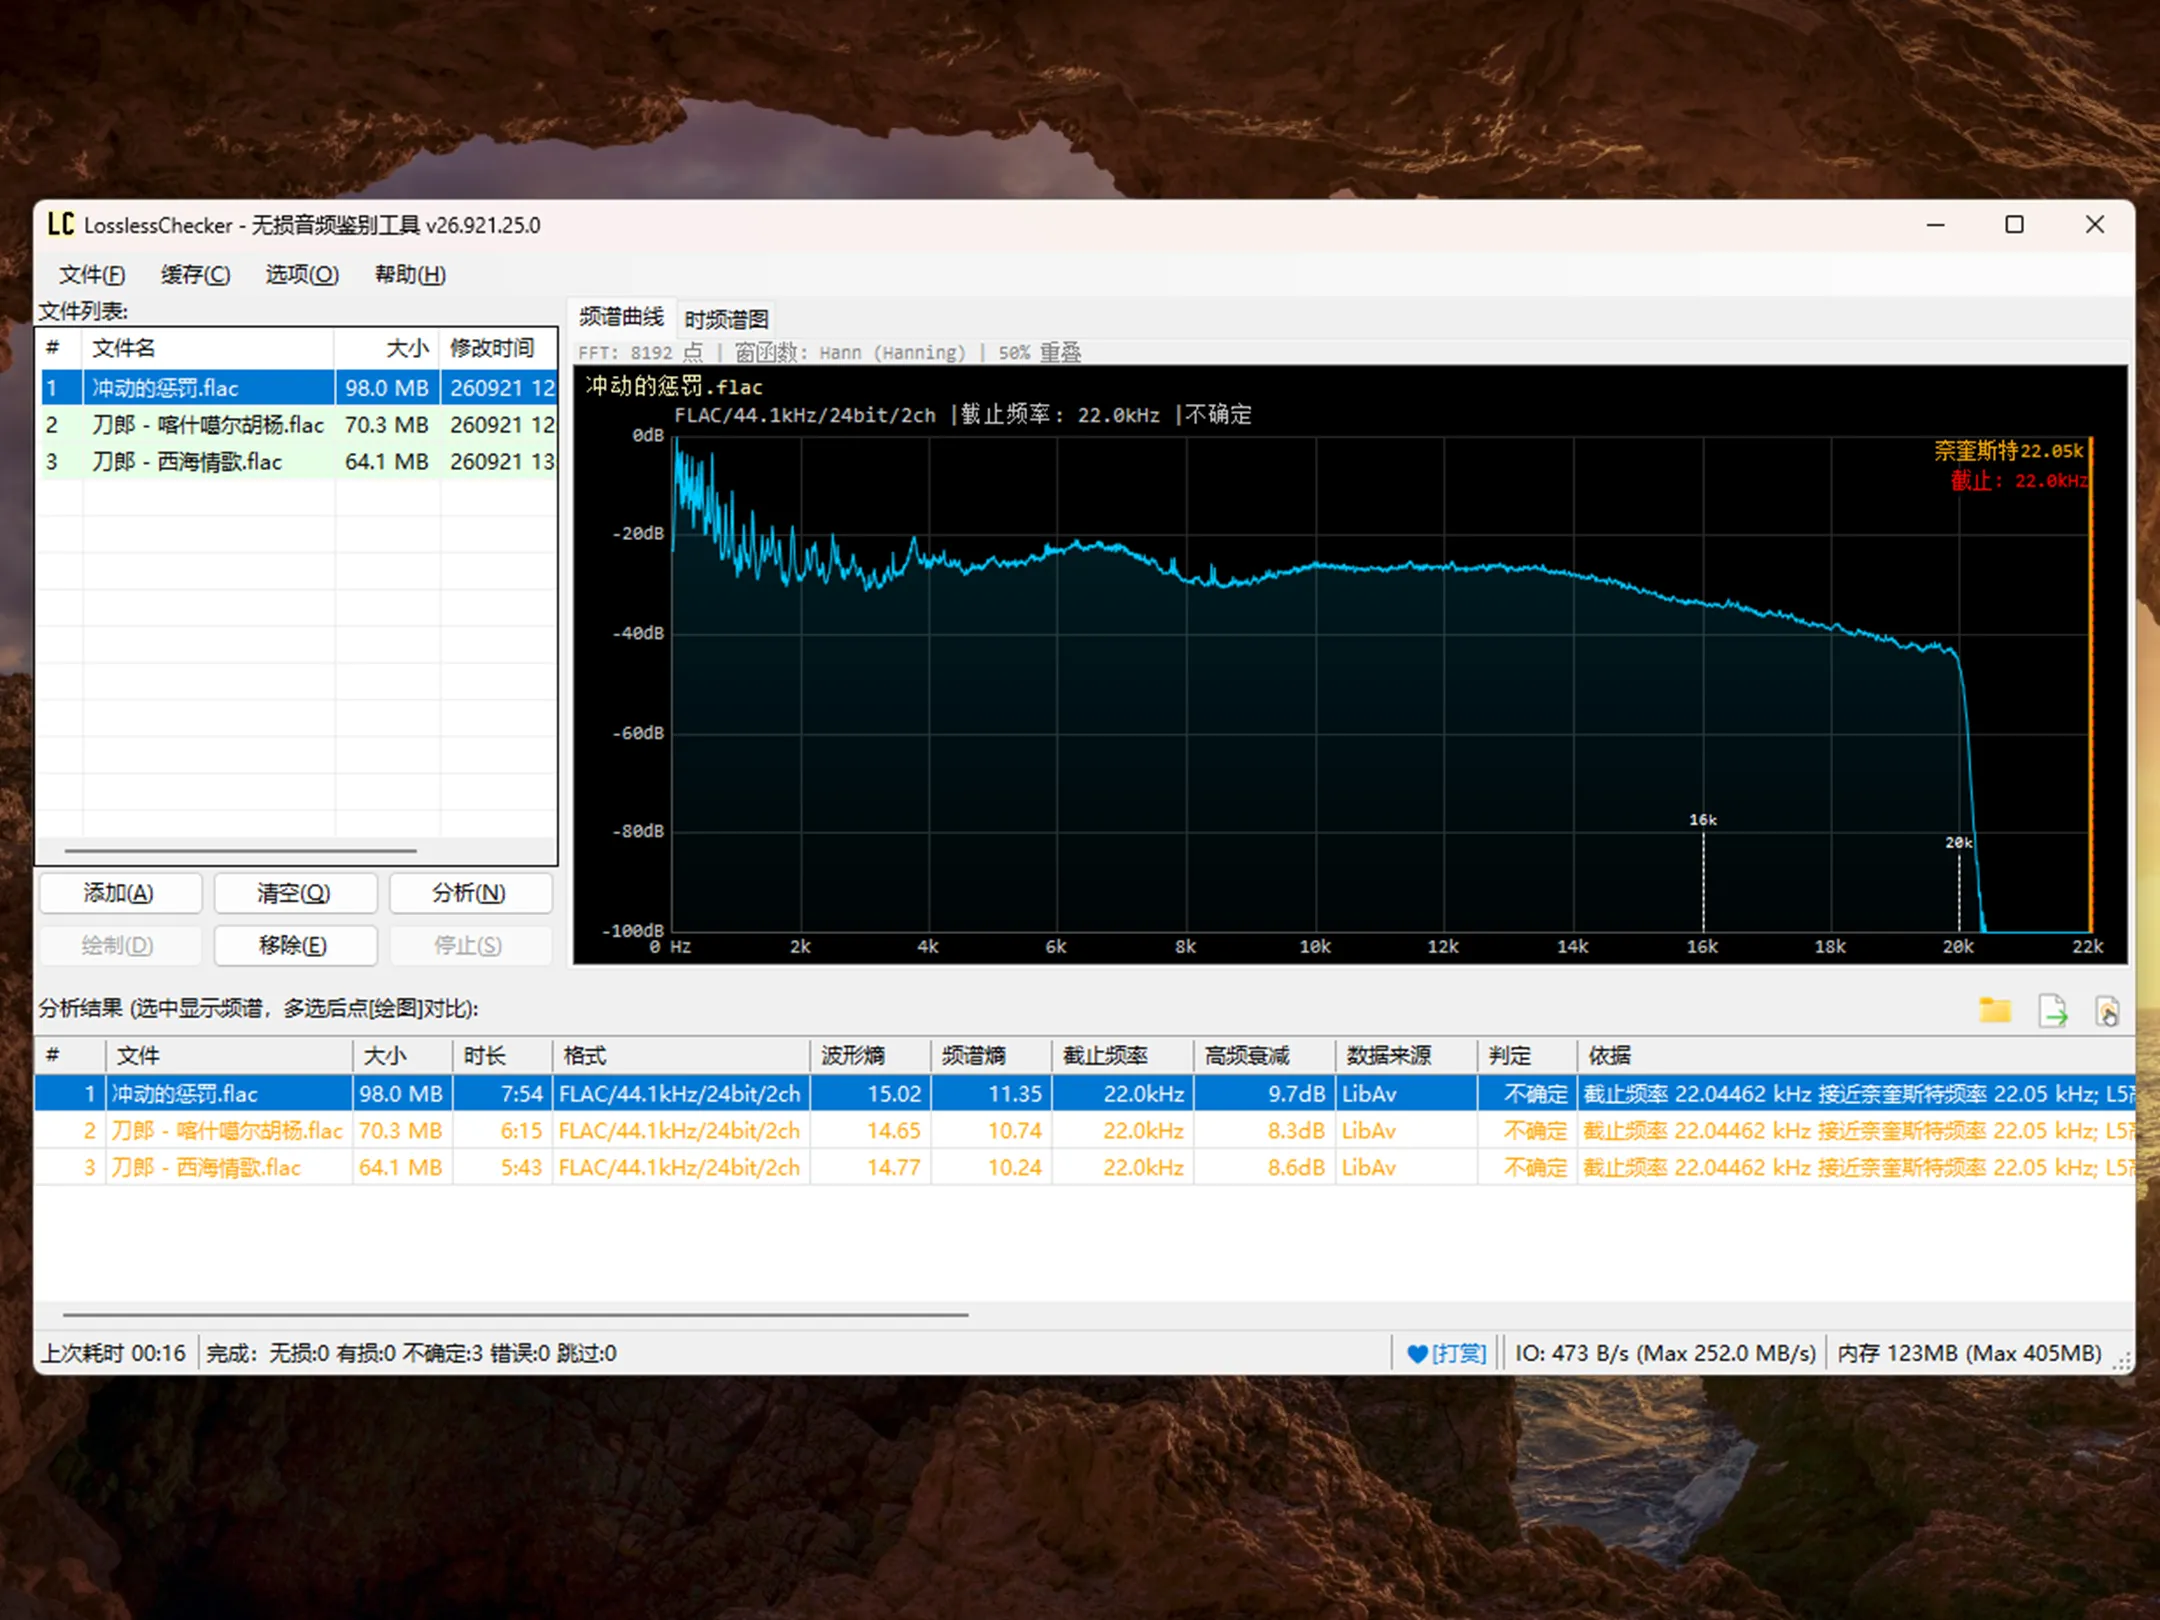Viewport: 2160px width, 1620px height.
Task: Sort results by 波形熵 column header
Action: tap(870, 1055)
